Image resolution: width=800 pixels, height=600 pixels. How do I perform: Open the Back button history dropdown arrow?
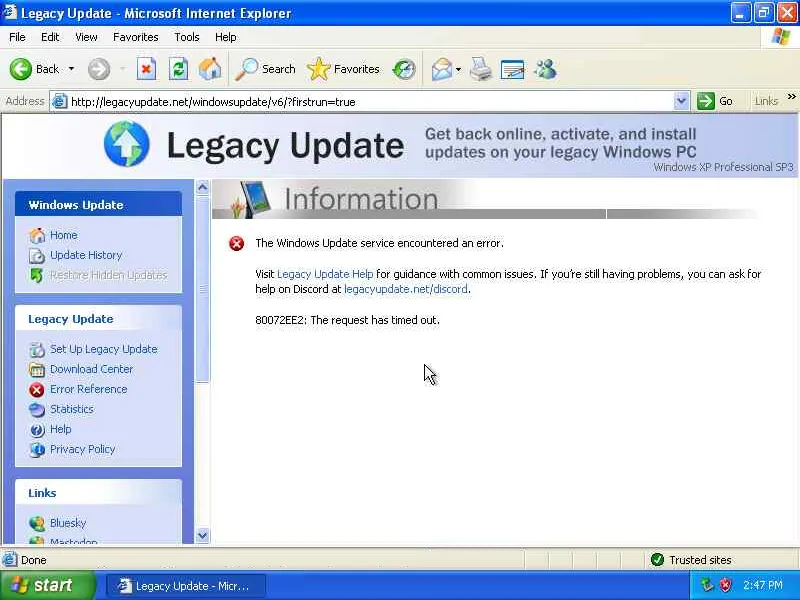tap(71, 69)
